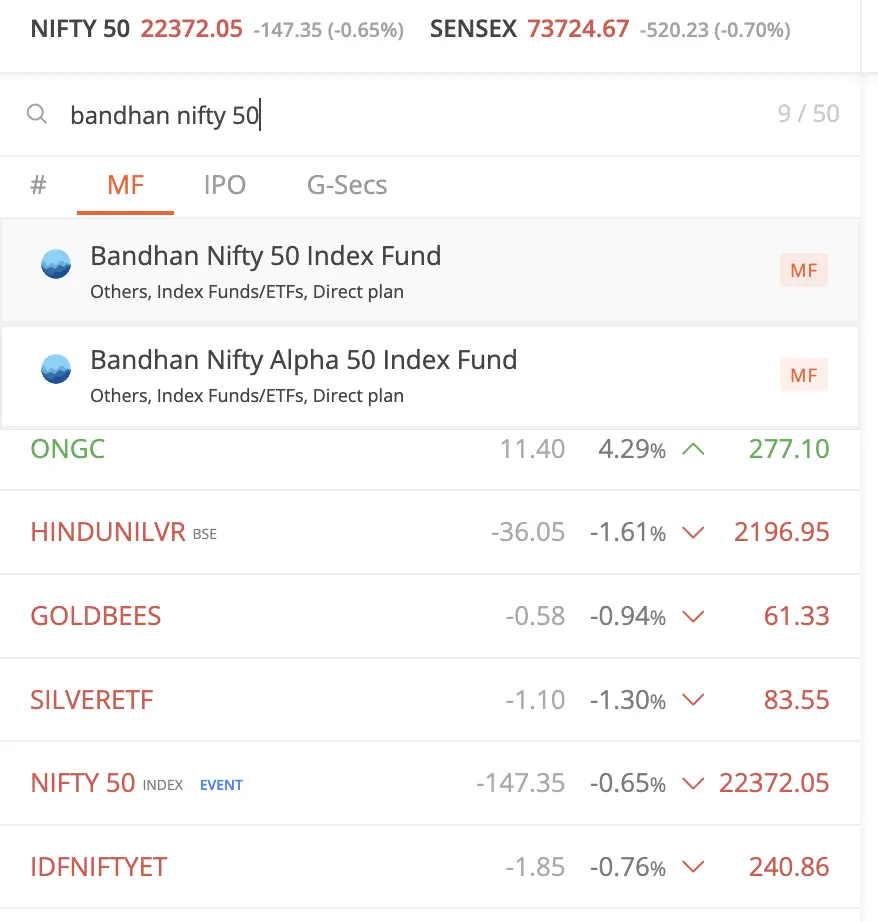Select the # all results tab
Image resolution: width=878 pixels, height=922 pixels.
(x=38, y=185)
